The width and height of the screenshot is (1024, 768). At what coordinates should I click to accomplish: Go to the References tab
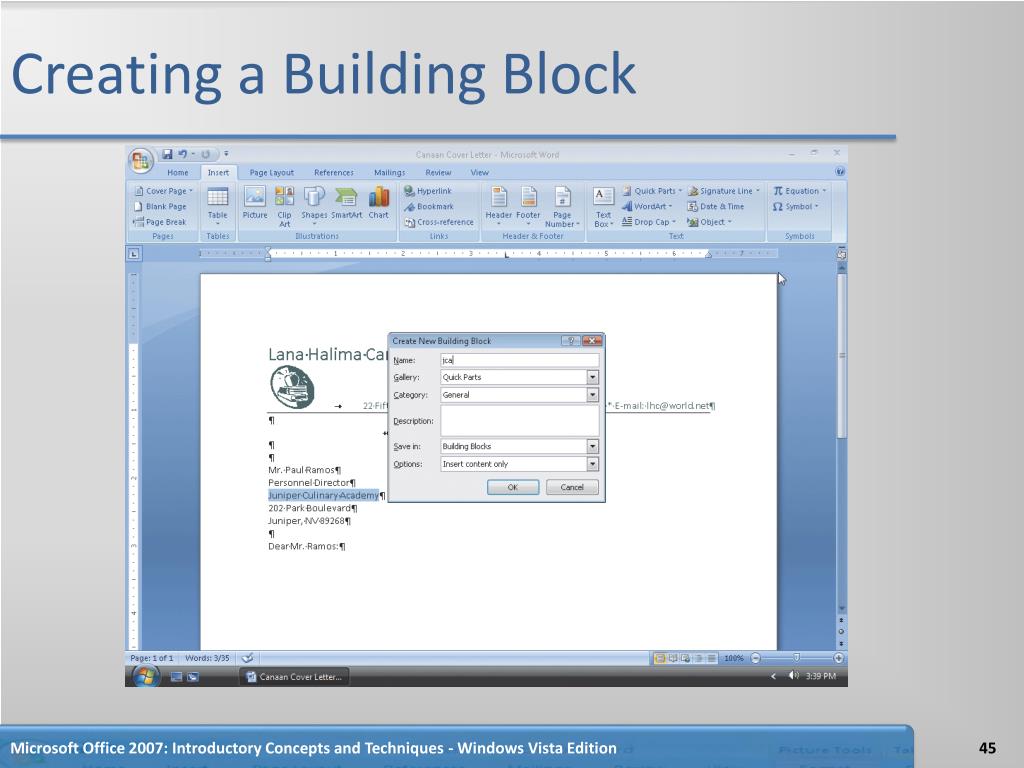(334, 172)
